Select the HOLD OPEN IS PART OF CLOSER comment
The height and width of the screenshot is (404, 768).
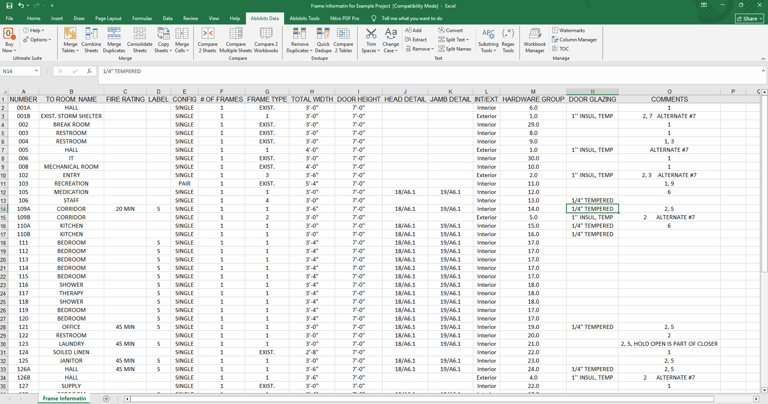[x=669, y=344]
